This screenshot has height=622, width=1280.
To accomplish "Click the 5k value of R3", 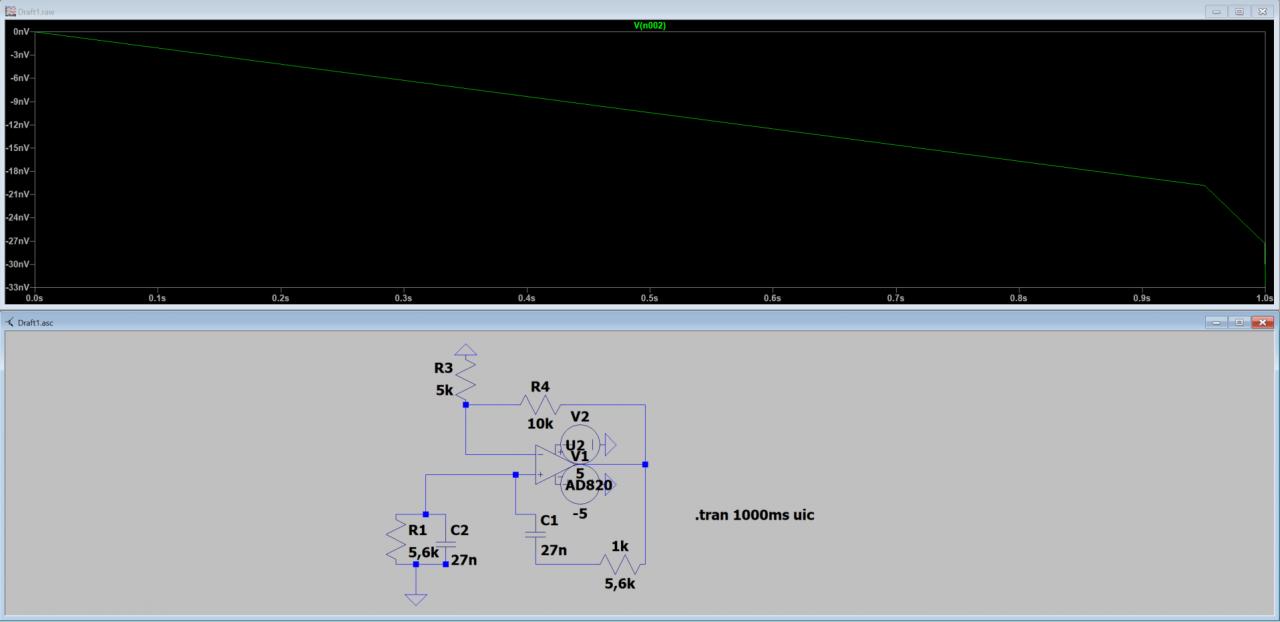I will 444,390.
